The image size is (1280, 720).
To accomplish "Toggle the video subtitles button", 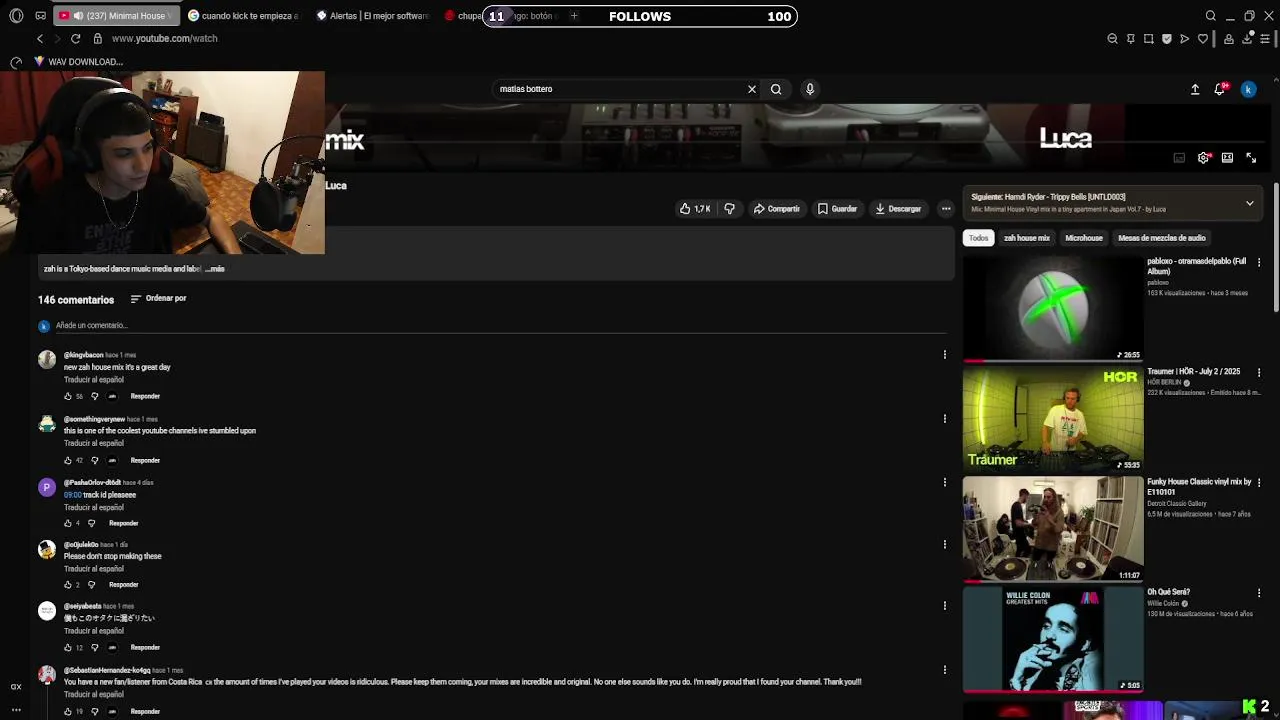I will 1179,158.
